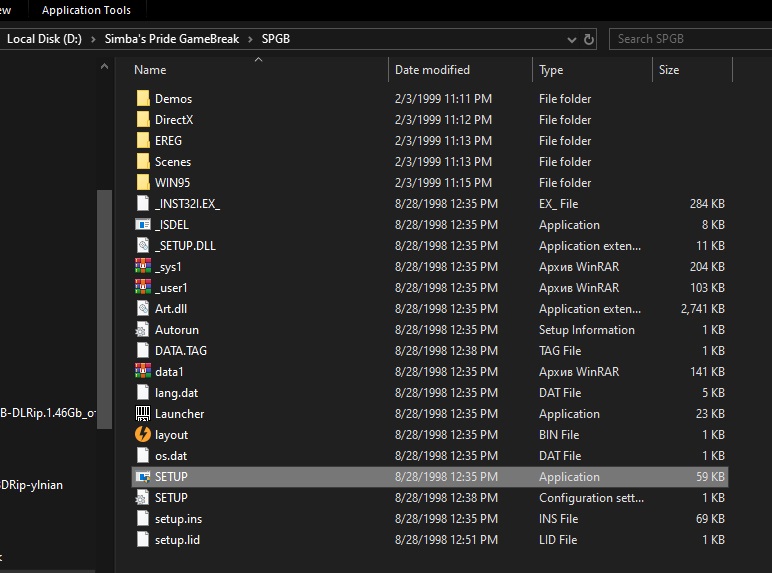Click the _ISDEL application icon
Screen dimensions: 772x573
(x=142, y=225)
